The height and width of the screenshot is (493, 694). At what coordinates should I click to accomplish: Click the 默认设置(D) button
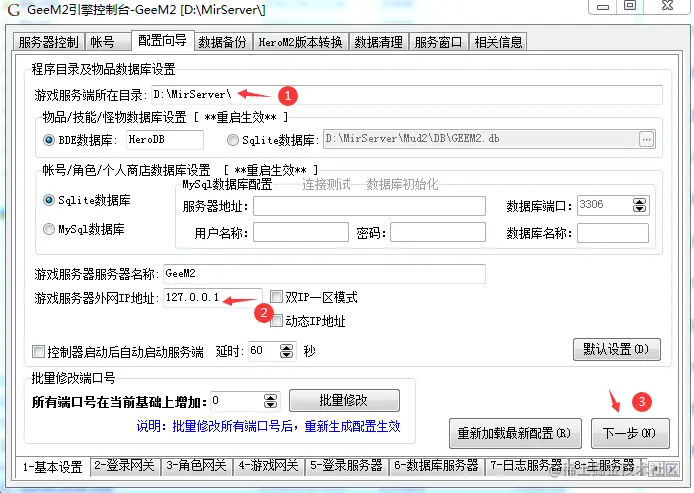pos(617,350)
